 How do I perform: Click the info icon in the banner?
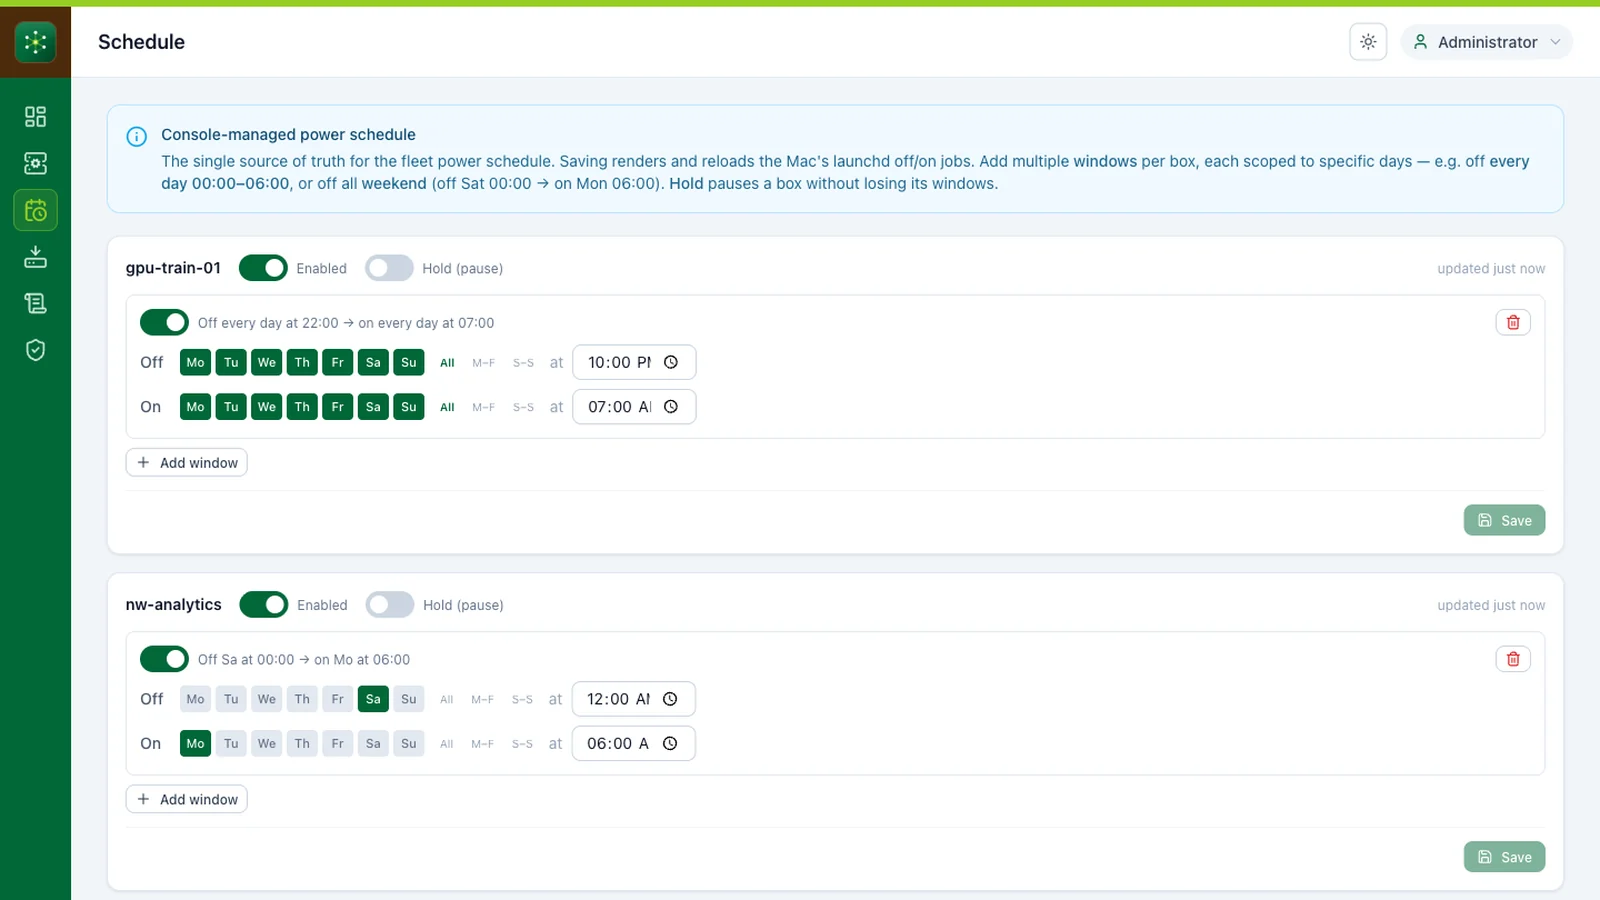click(137, 136)
